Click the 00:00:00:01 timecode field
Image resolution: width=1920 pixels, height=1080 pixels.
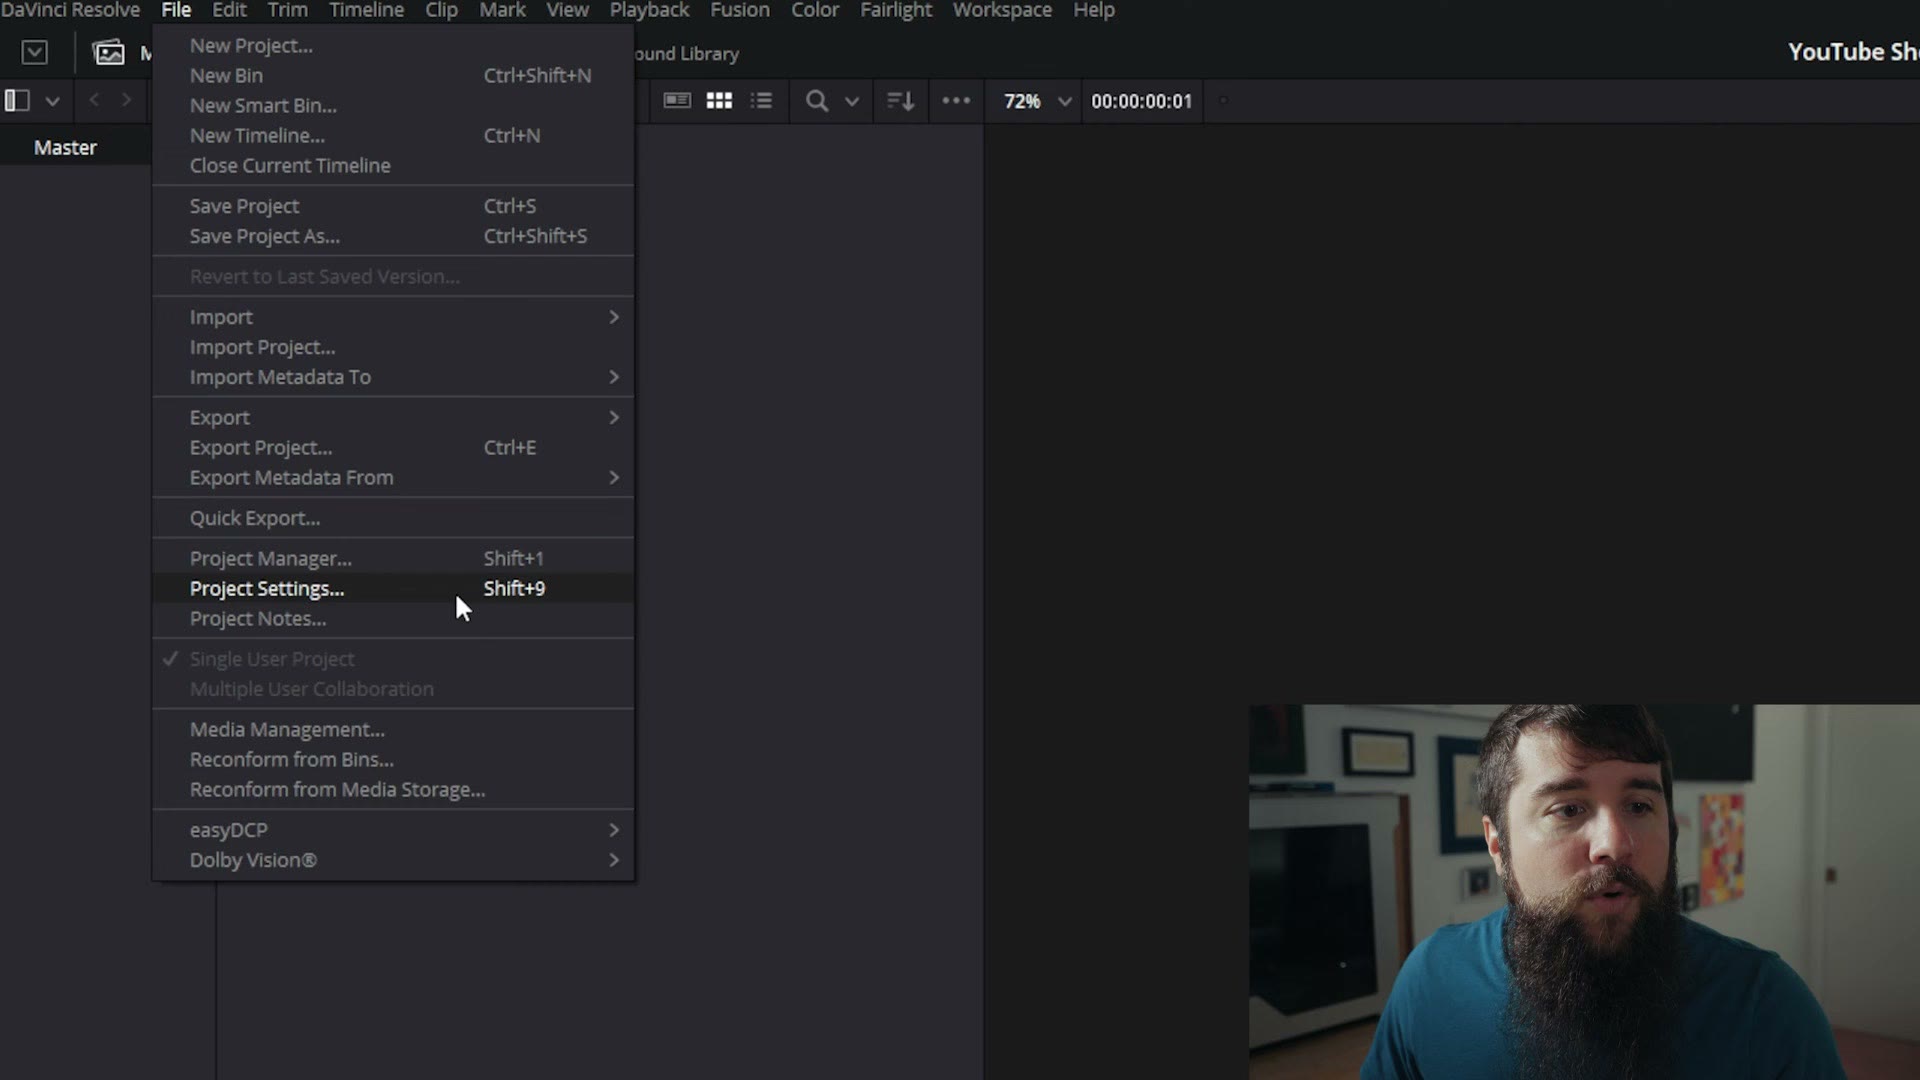pos(1141,101)
